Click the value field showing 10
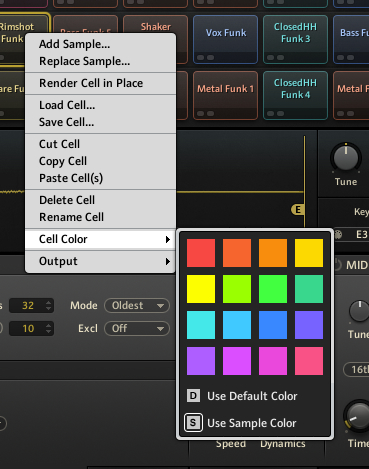Viewport: 369px width, 469px height. click(x=28, y=328)
